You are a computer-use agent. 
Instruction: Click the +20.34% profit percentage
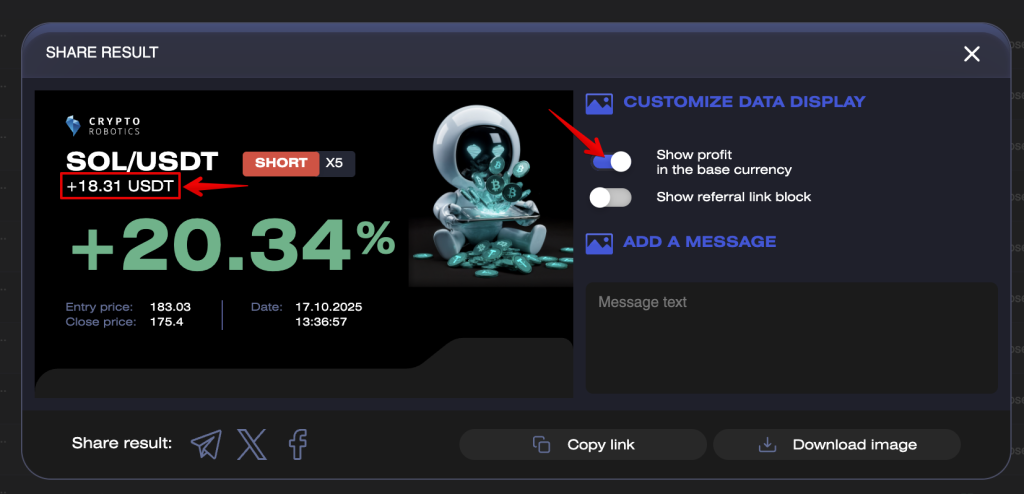pos(231,246)
